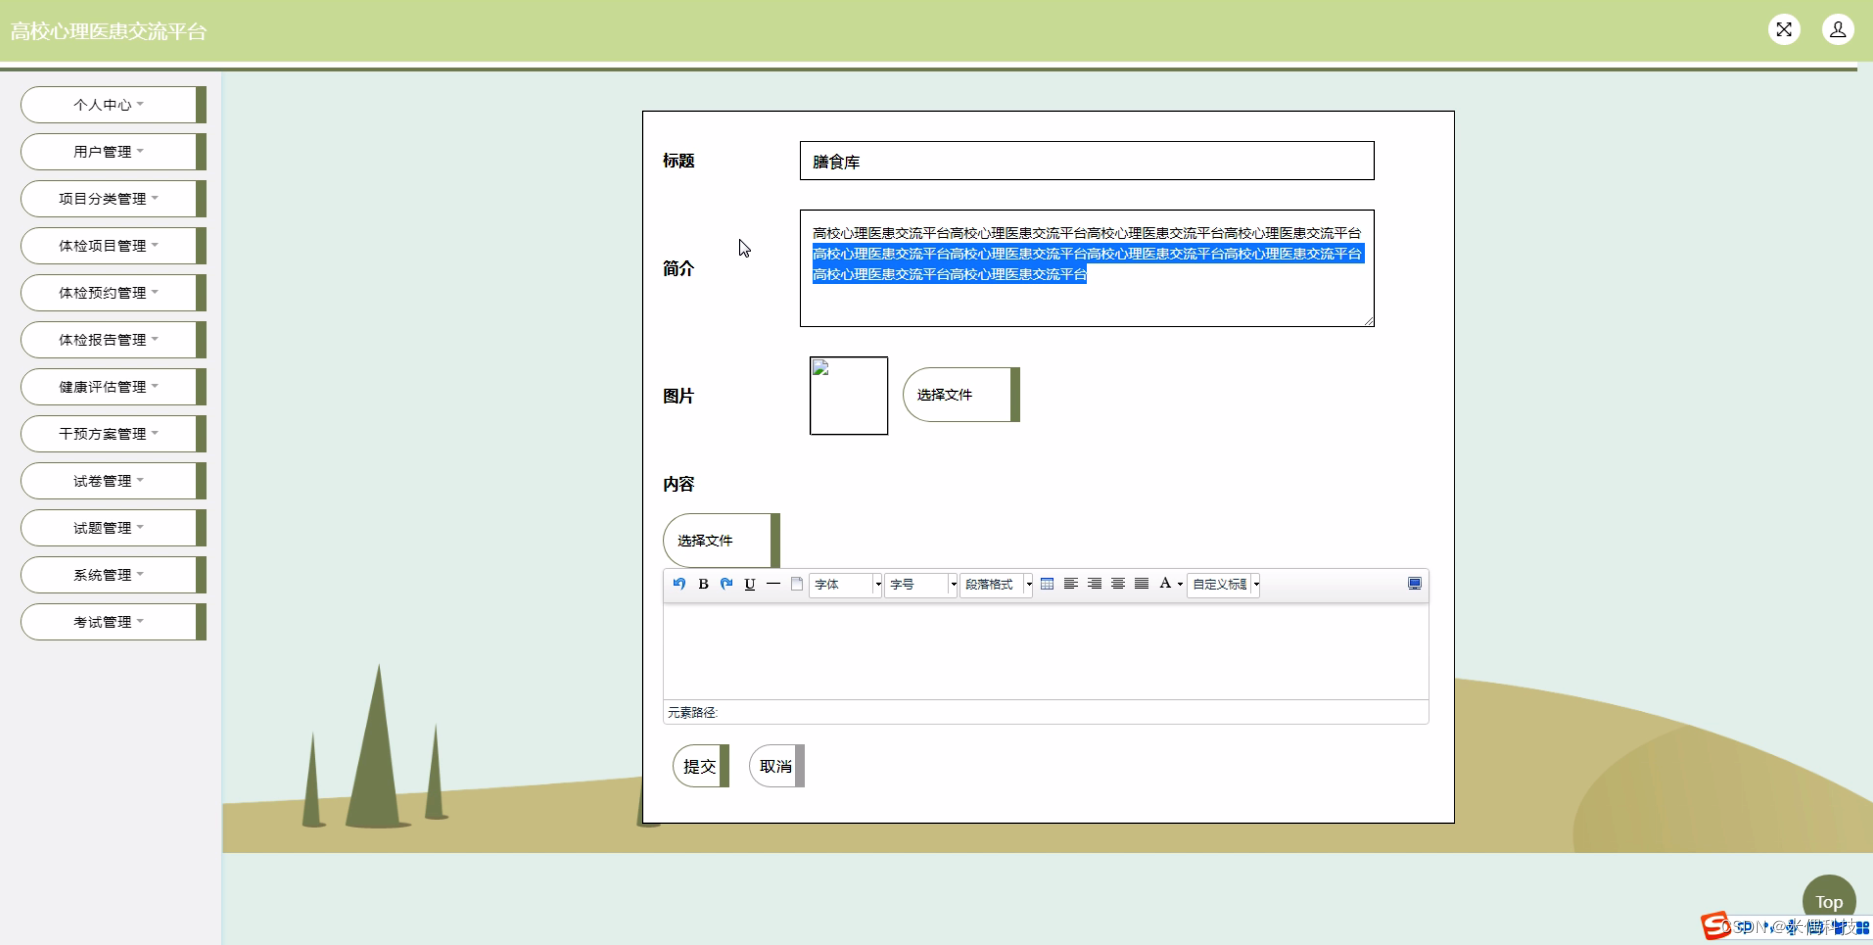This screenshot has width=1873, height=945.
Task: Expand 体检报告管理 sidebar menu
Action: pyautogui.click(x=113, y=339)
